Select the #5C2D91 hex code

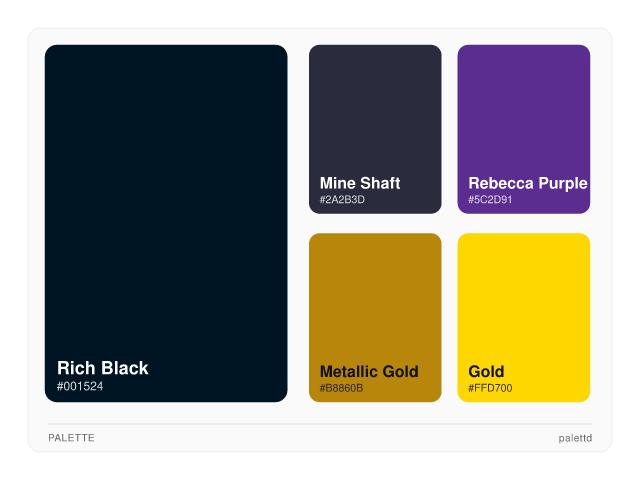pos(490,200)
